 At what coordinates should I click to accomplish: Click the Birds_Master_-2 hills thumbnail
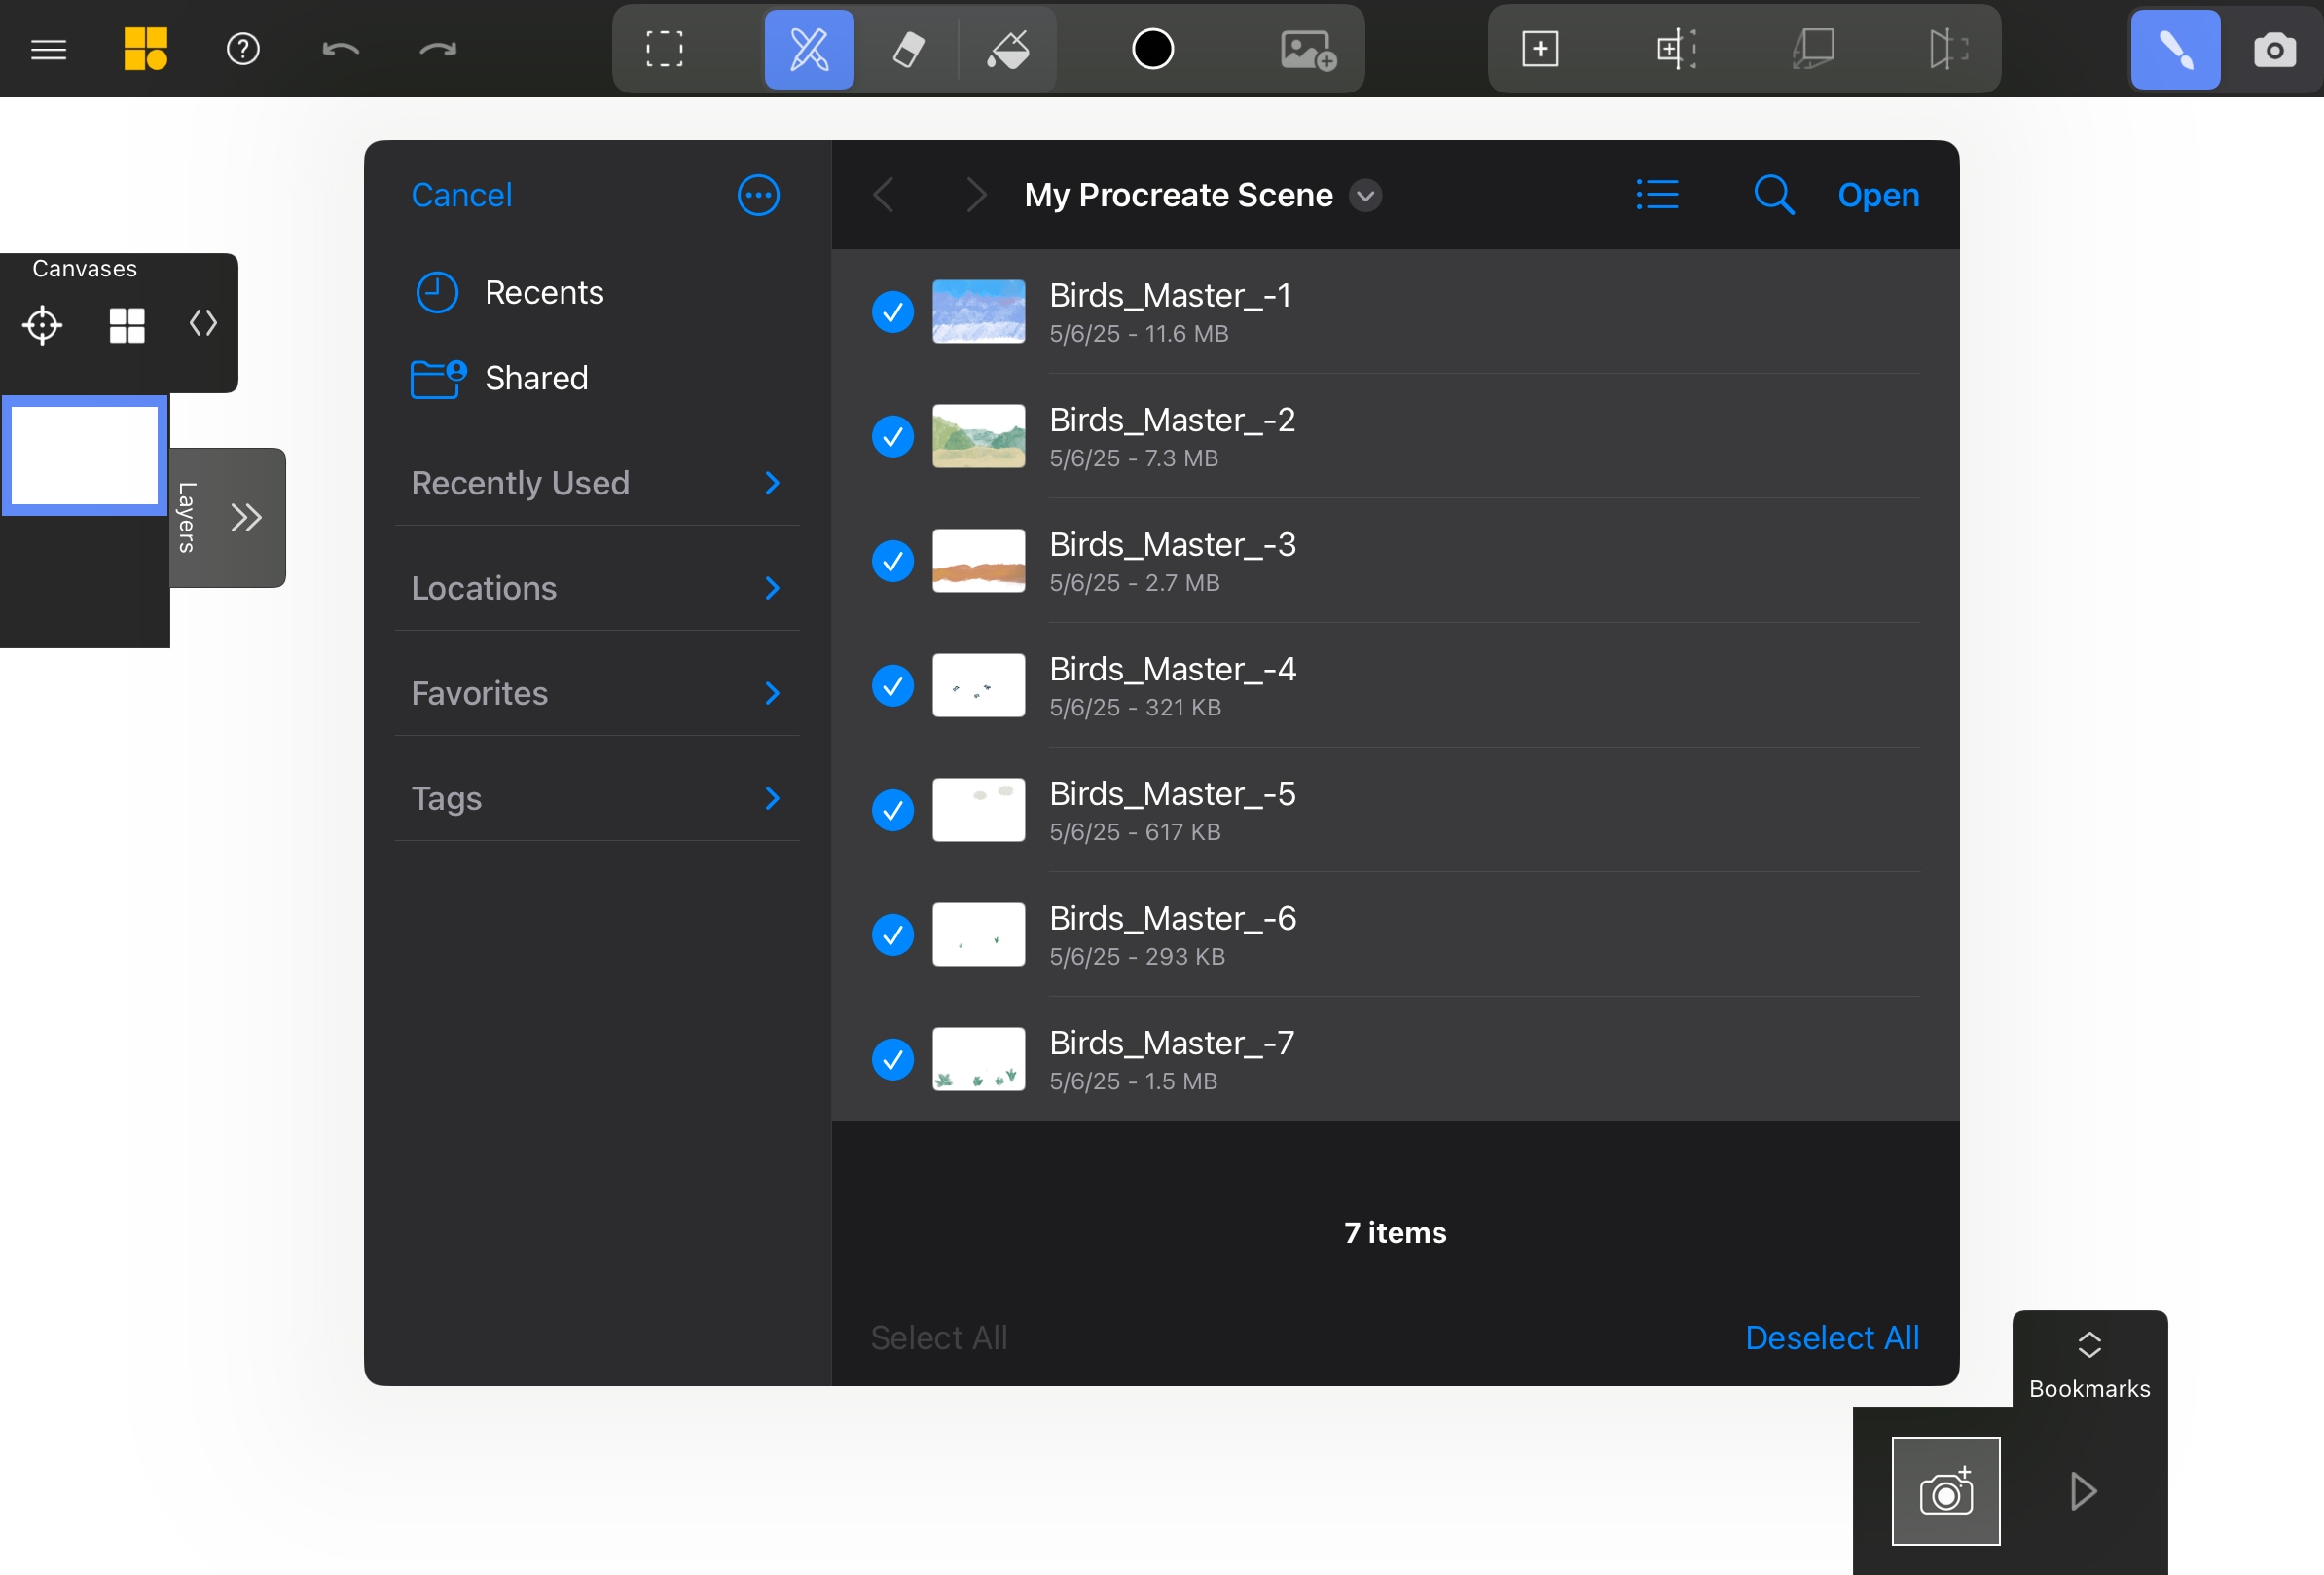click(x=978, y=437)
